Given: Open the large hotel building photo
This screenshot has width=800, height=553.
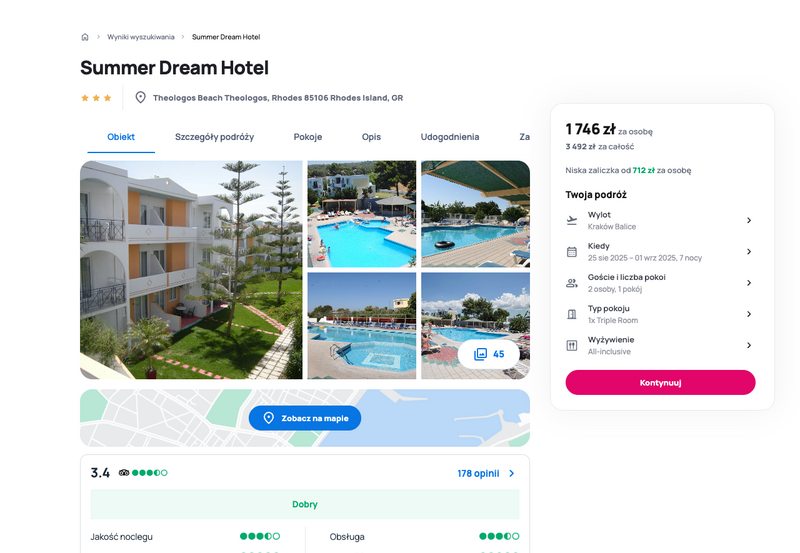Looking at the screenshot, I should click(x=191, y=270).
